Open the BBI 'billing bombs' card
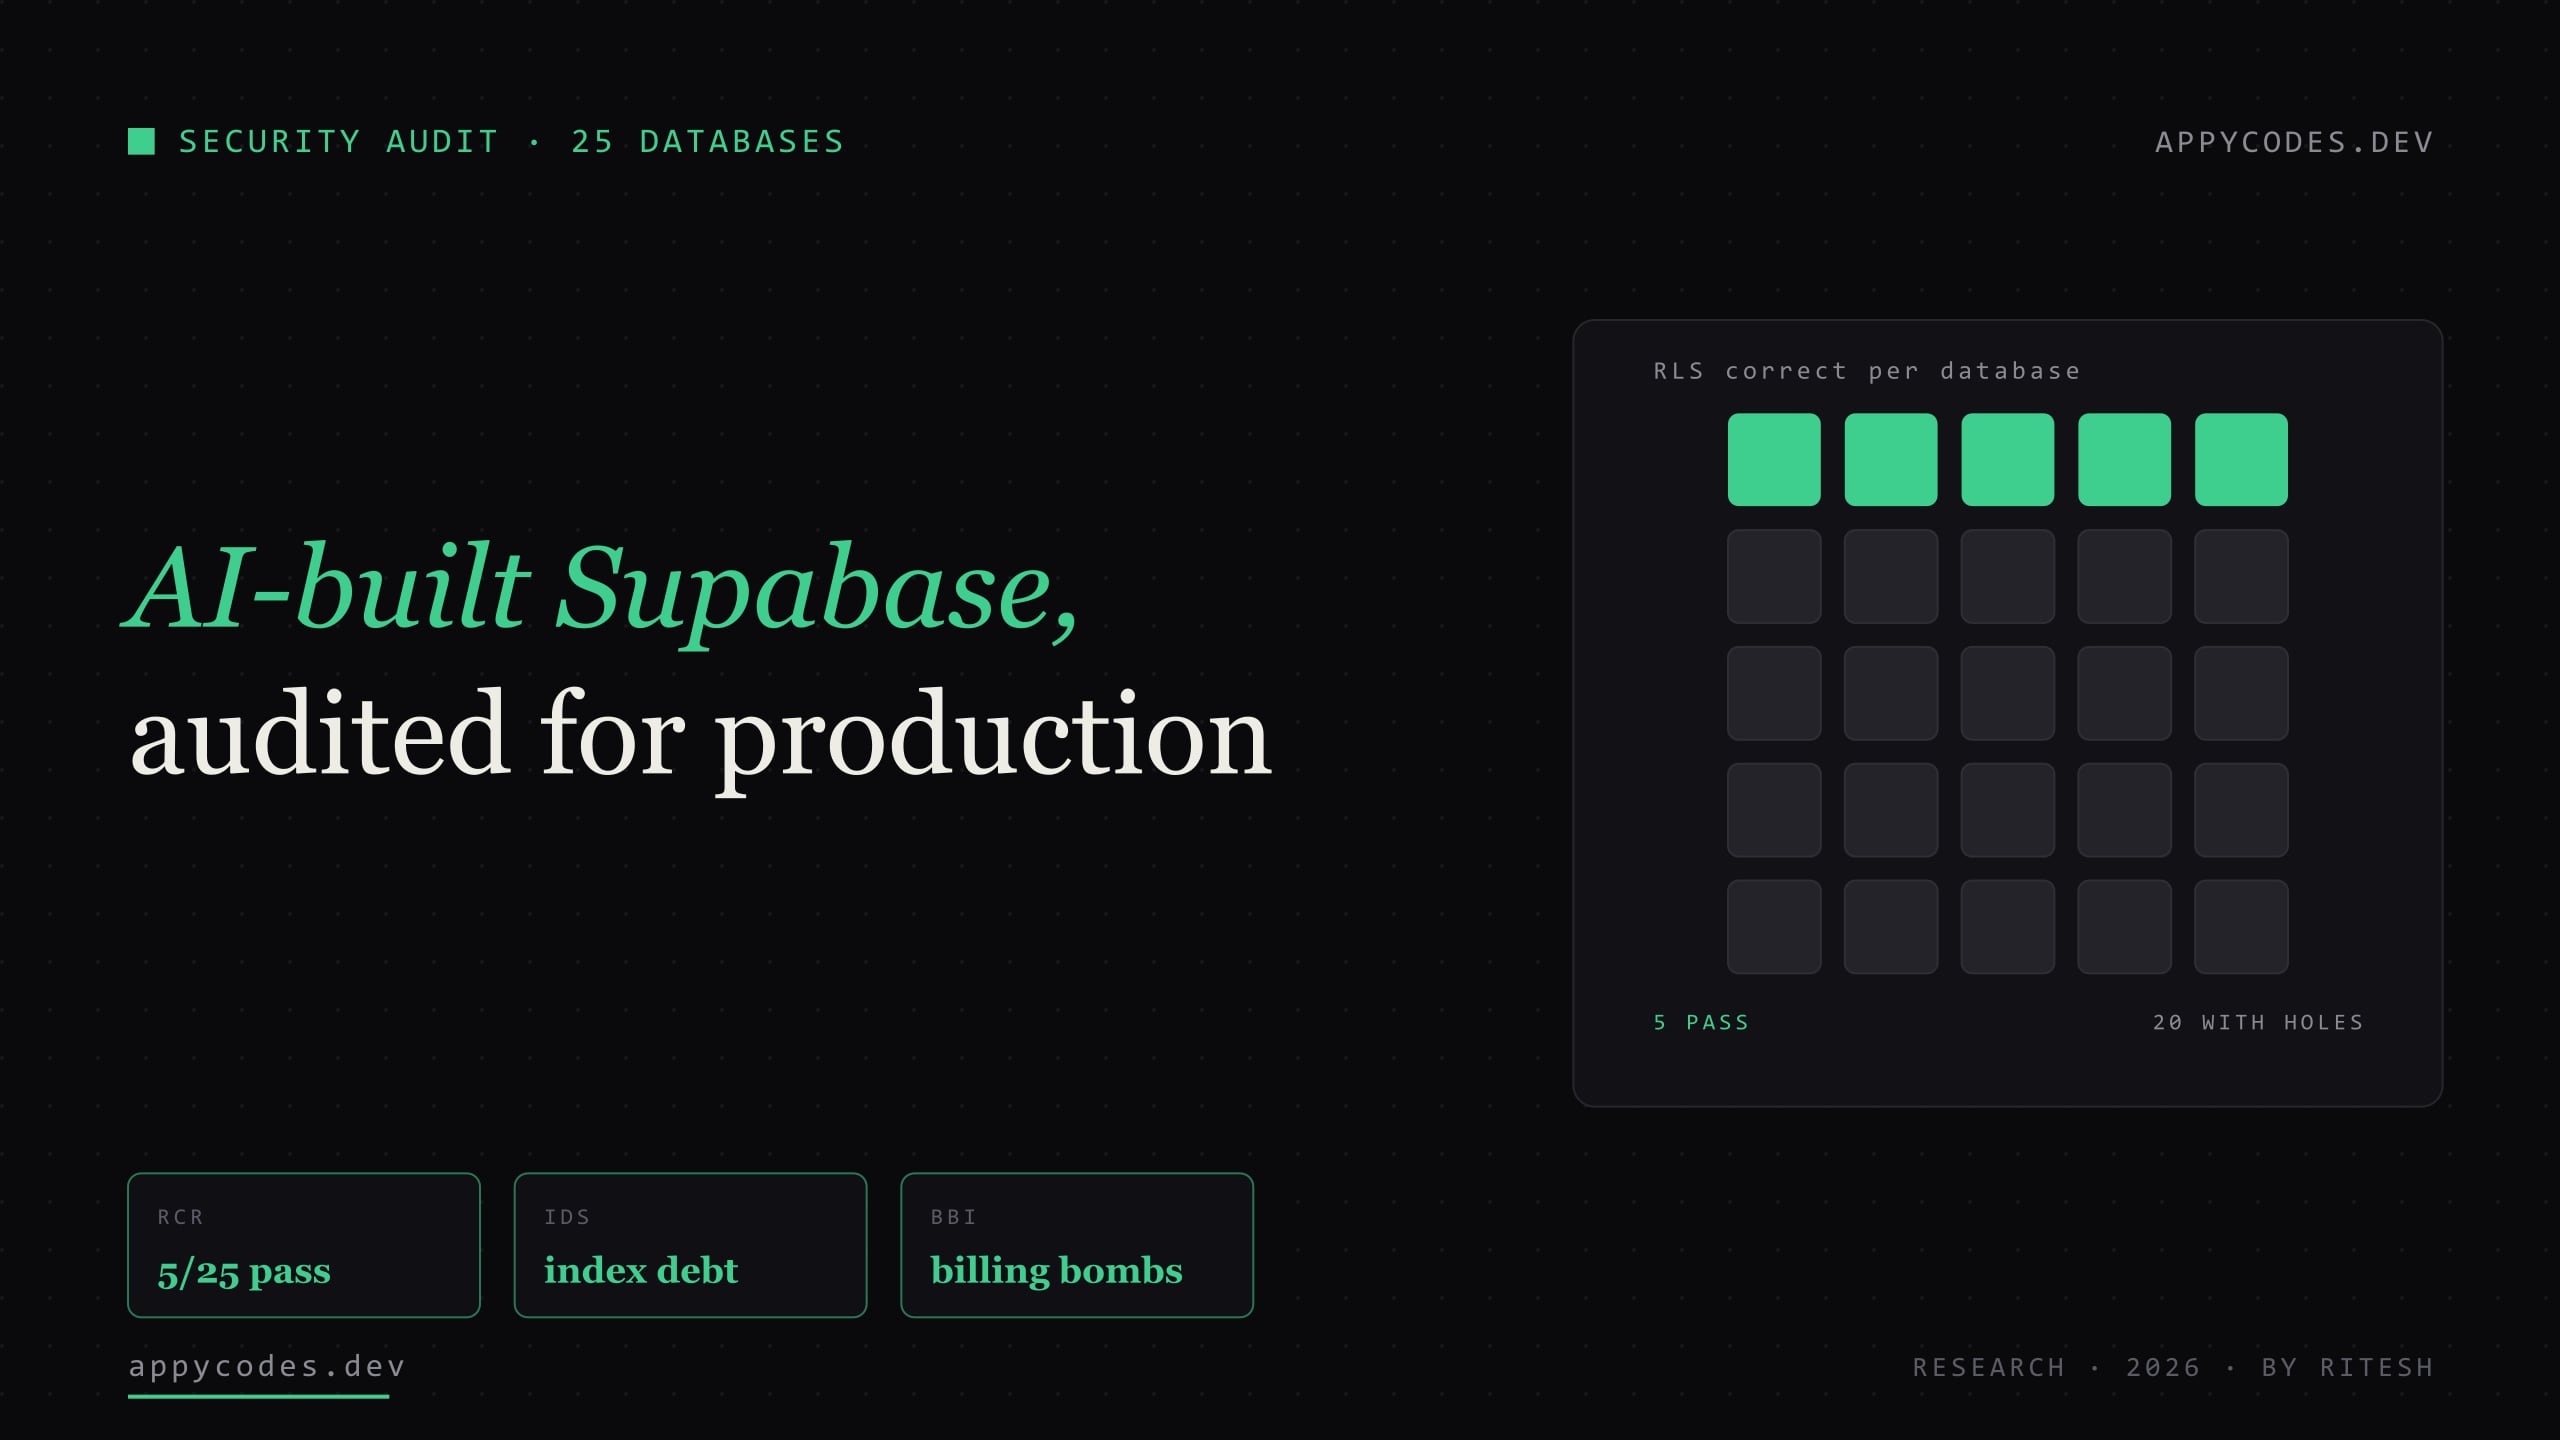 pos(1077,1245)
